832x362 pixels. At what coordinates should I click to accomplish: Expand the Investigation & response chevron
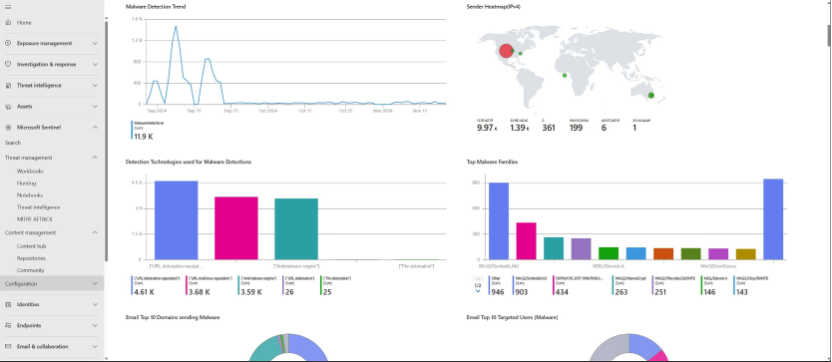click(x=95, y=64)
